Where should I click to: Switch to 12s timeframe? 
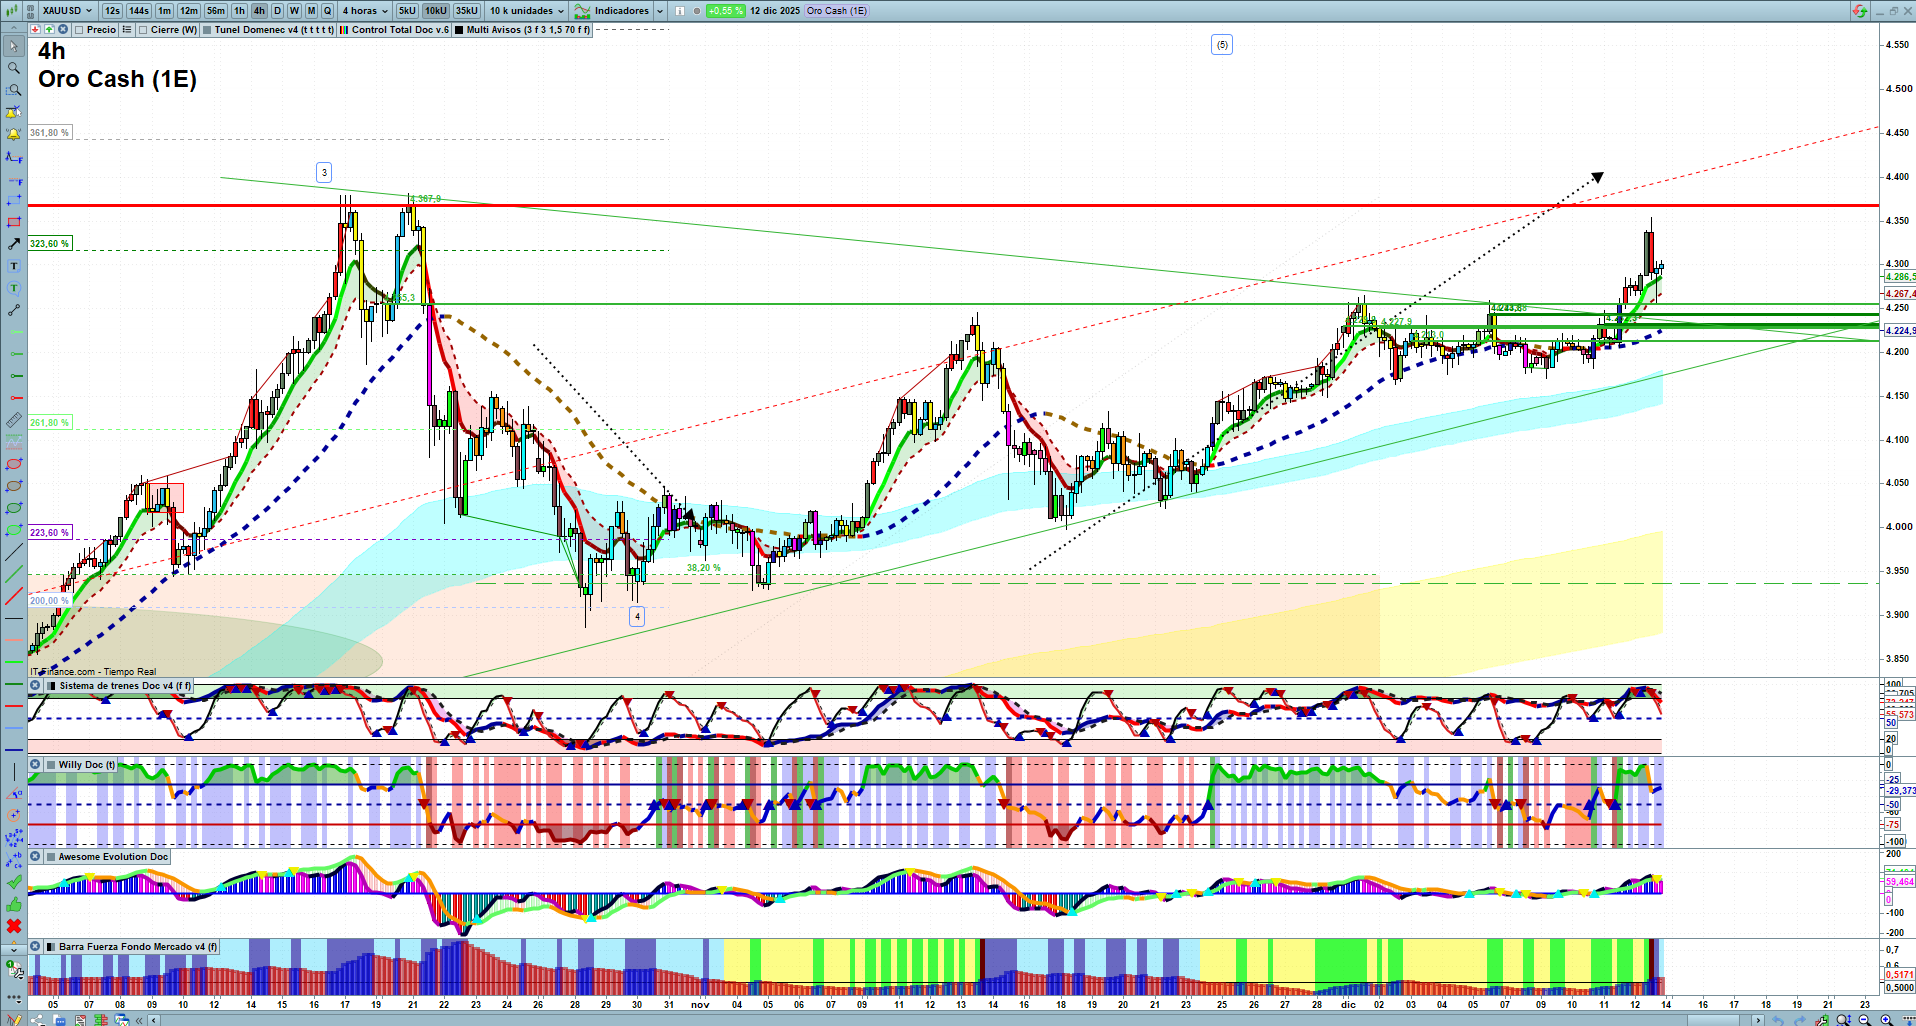coord(112,11)
